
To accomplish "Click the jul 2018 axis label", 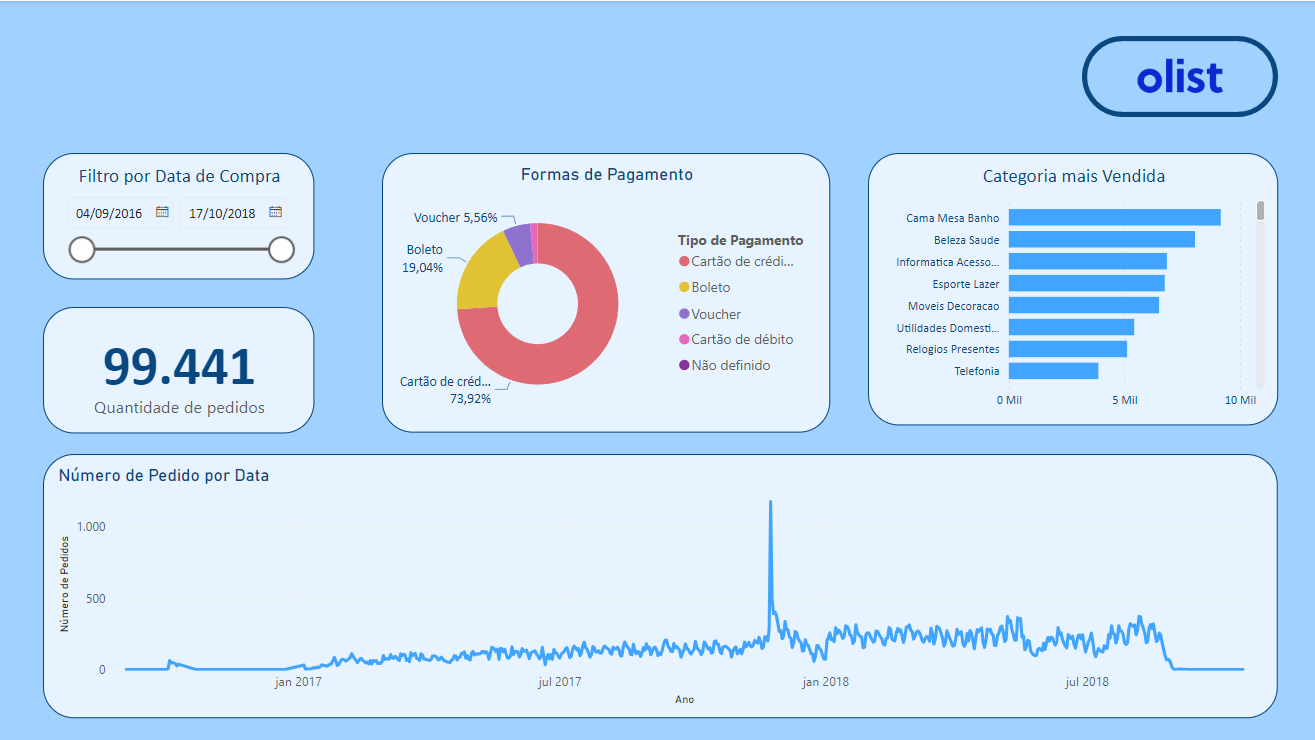I will tap(1087, 682).
